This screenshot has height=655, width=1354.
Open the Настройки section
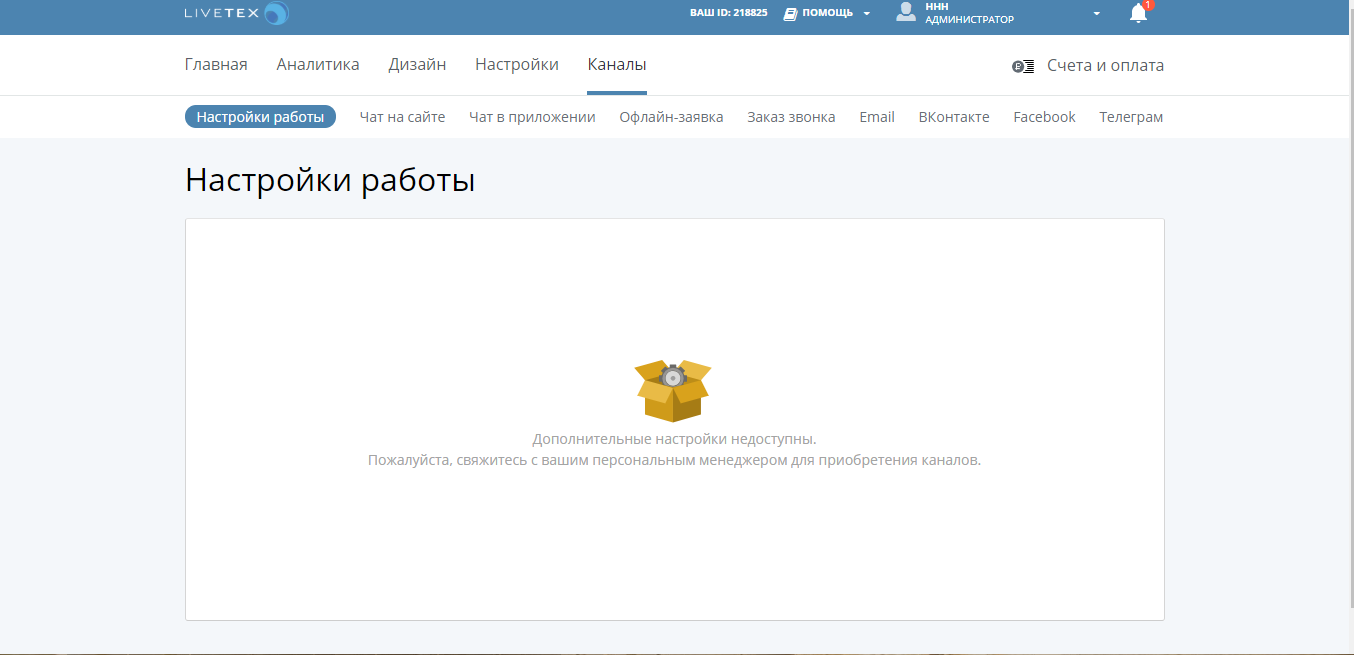tap(516, 64)
